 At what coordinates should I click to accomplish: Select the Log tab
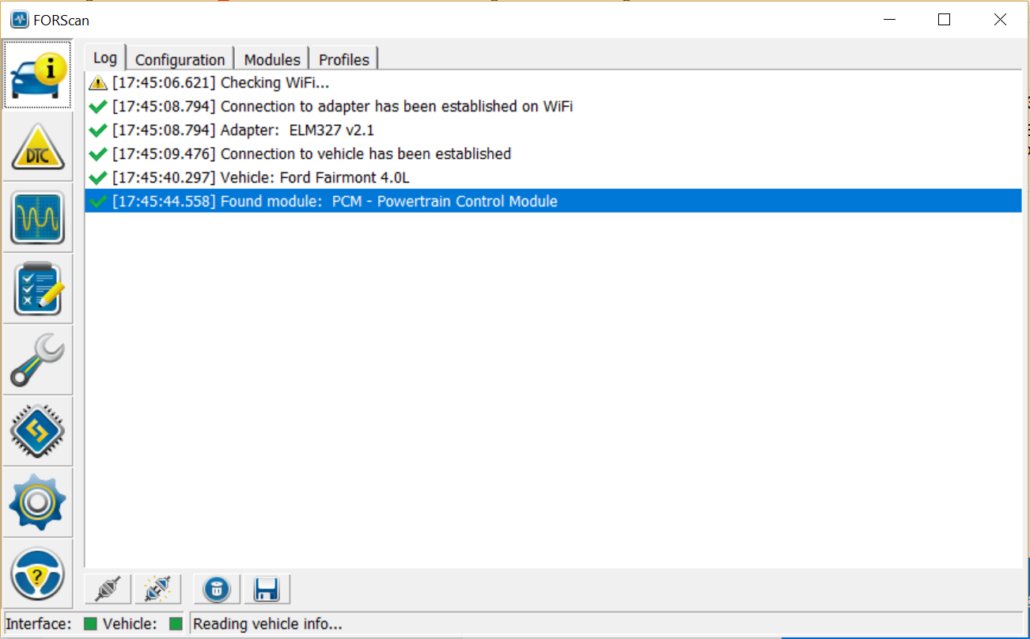point(105,59)
